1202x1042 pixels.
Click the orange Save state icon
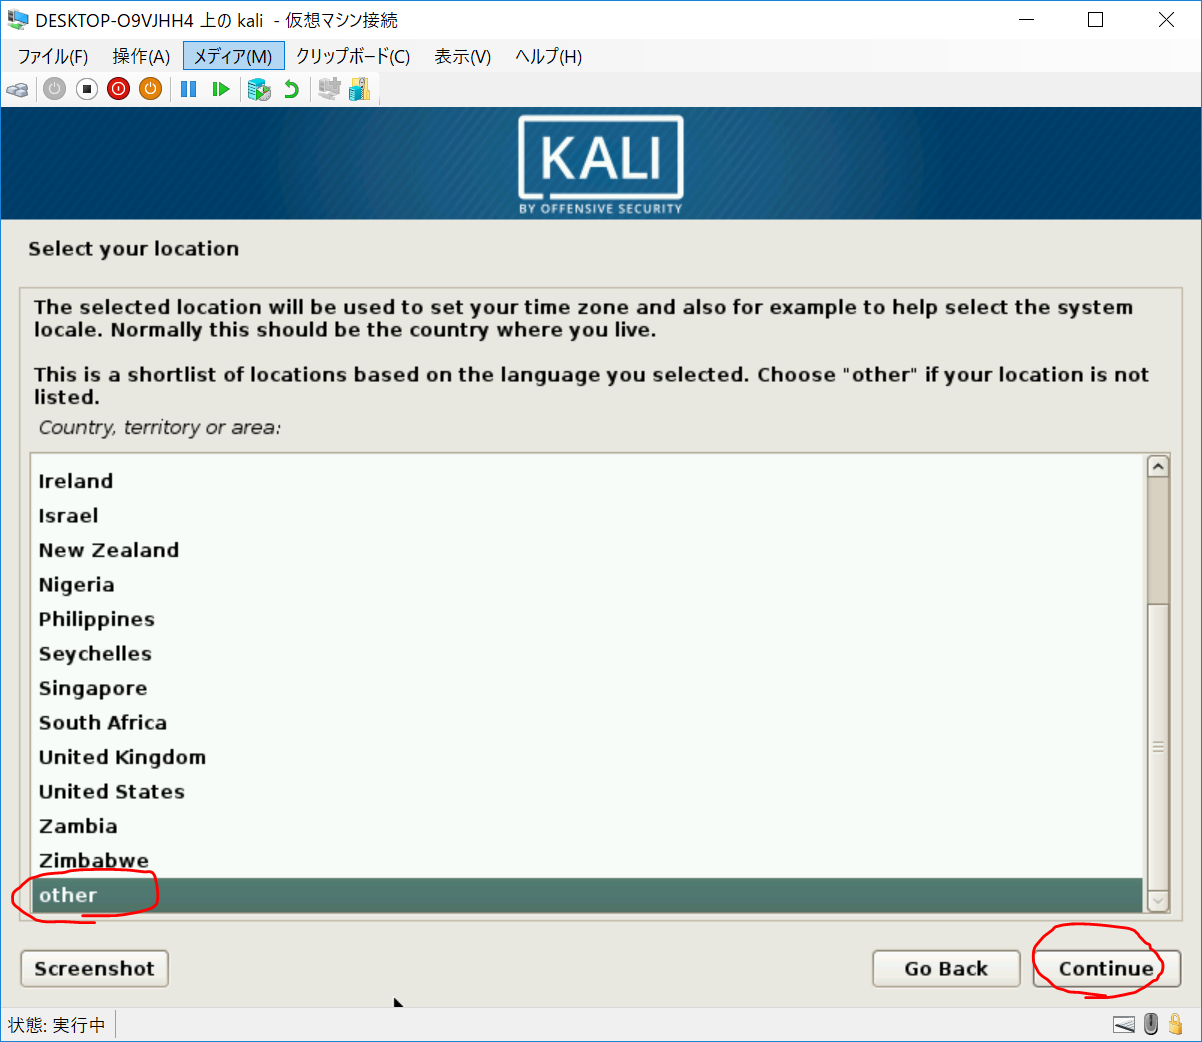[x=150, y=89]
